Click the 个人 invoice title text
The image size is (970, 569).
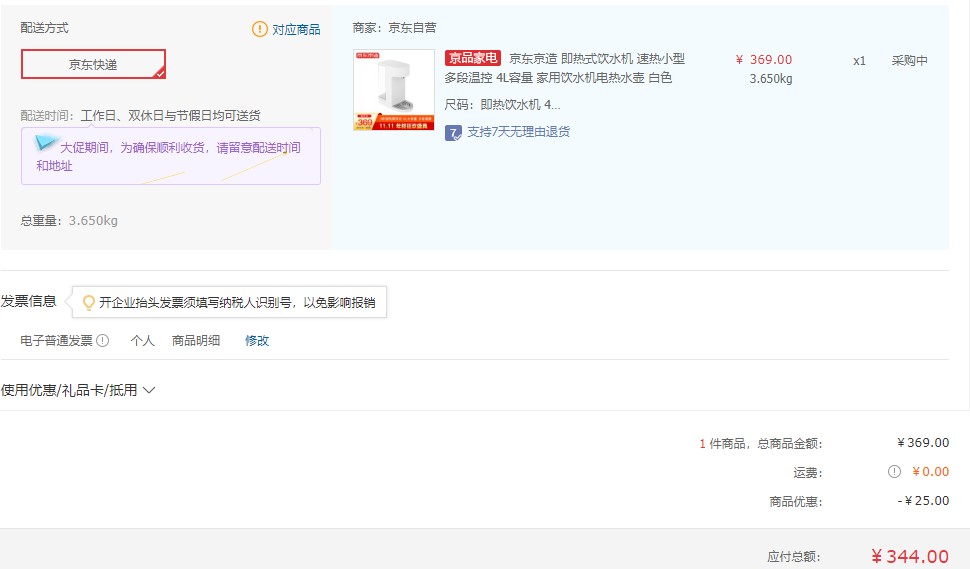pos(142,340)
